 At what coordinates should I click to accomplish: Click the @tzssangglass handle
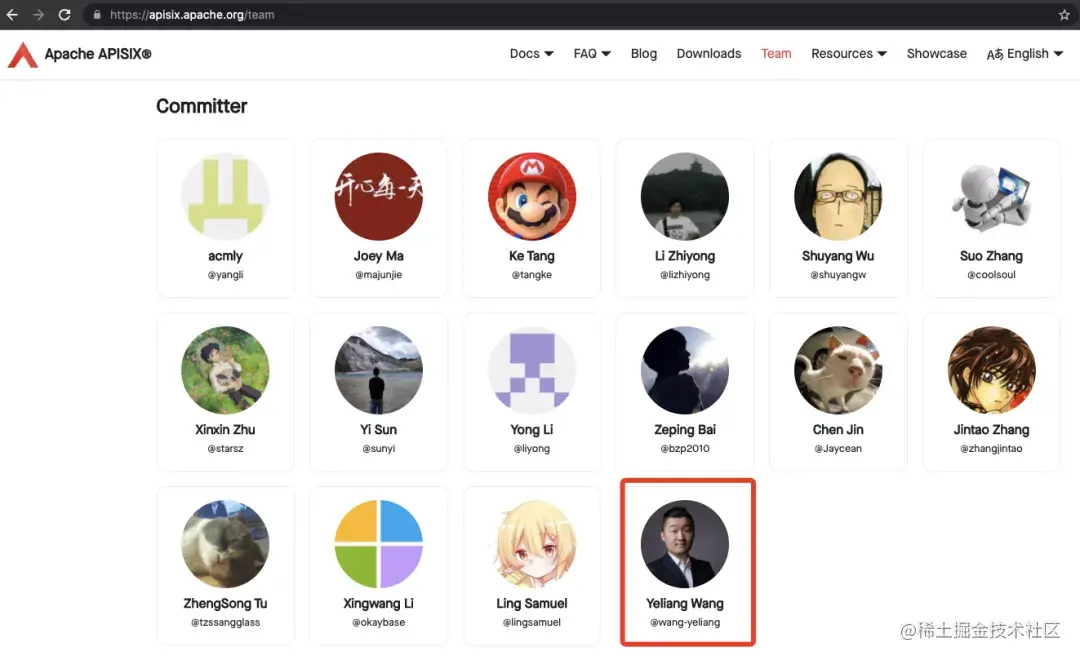[x=225, y=622]
